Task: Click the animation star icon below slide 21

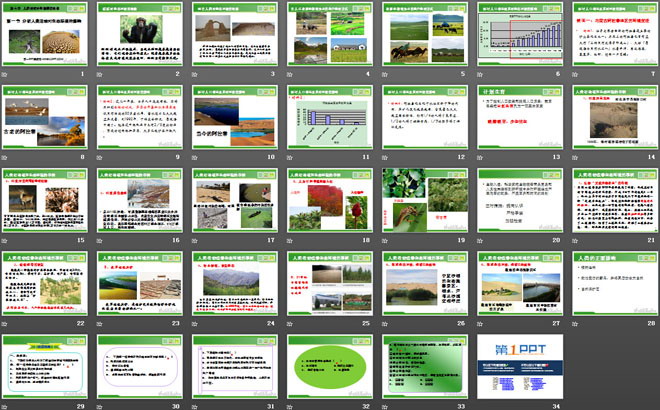Action: tap(575, 241)
